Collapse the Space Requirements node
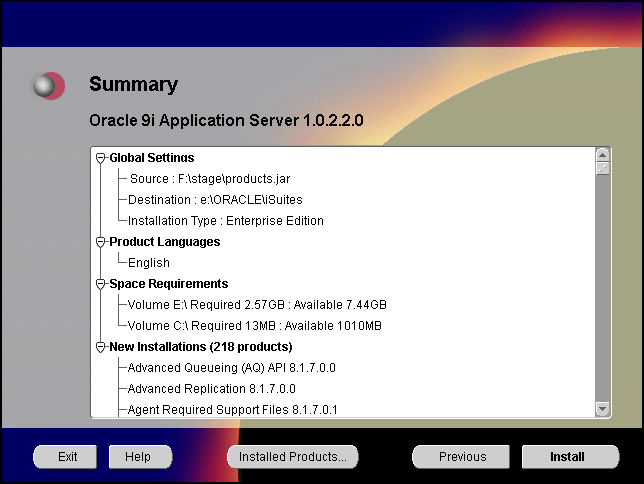644x484 pixels. pos(101,284)
